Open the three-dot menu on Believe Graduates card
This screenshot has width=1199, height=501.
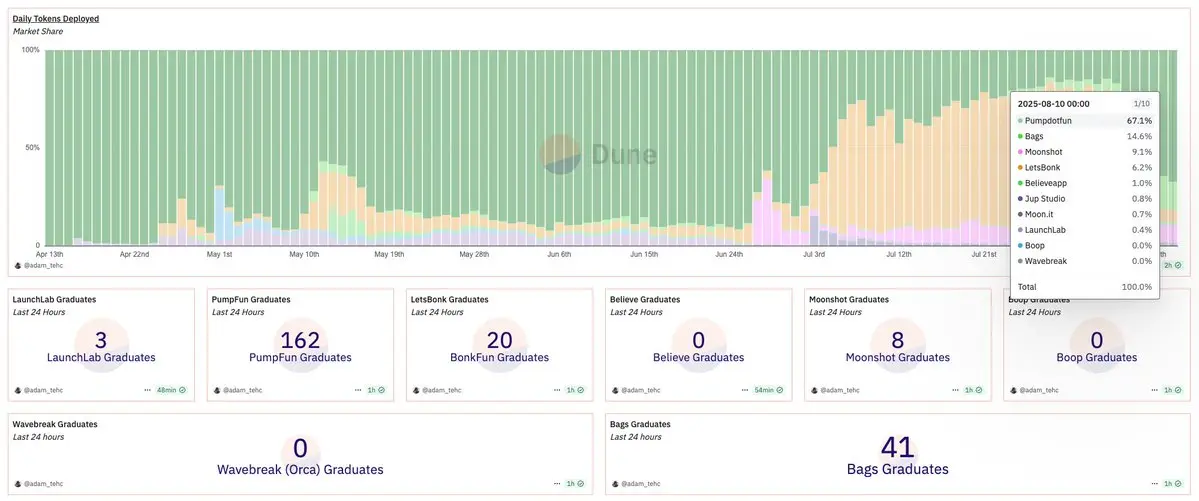[x=744, y=390]
